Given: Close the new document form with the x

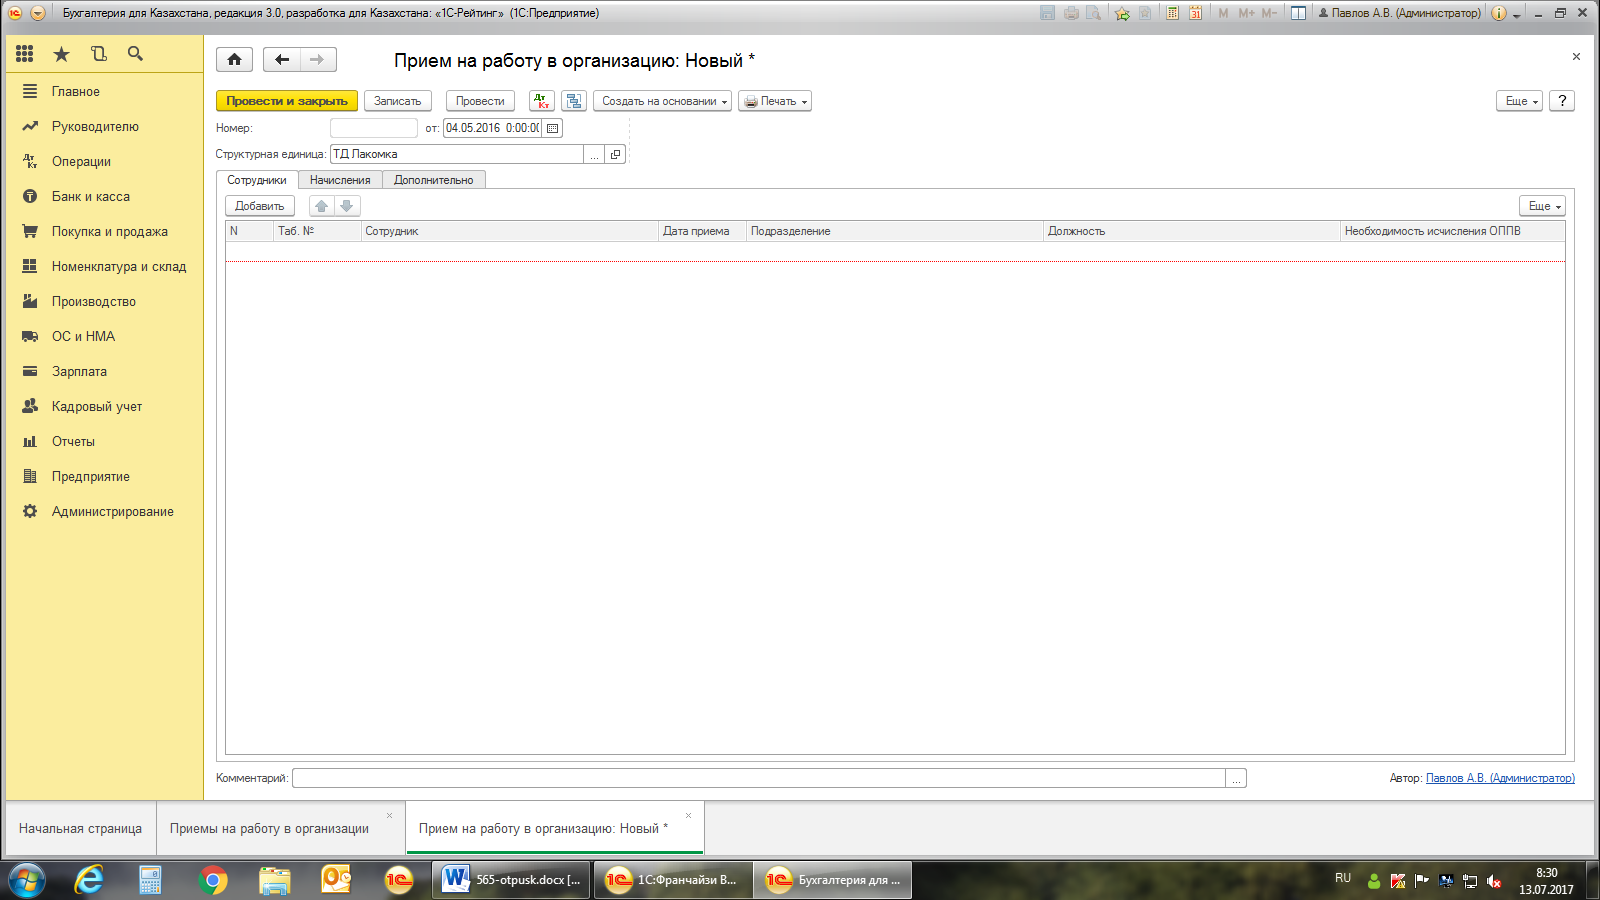Looking at the screenshot, I should (x=1576, y=57).
